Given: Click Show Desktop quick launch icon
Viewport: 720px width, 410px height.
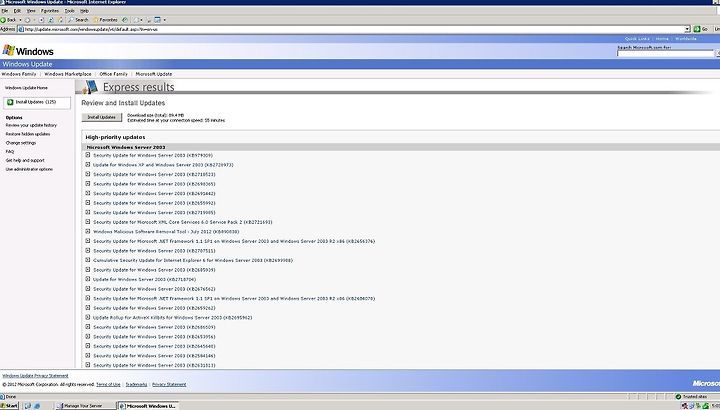Looking at the screenshot, I should click(28, 406).
